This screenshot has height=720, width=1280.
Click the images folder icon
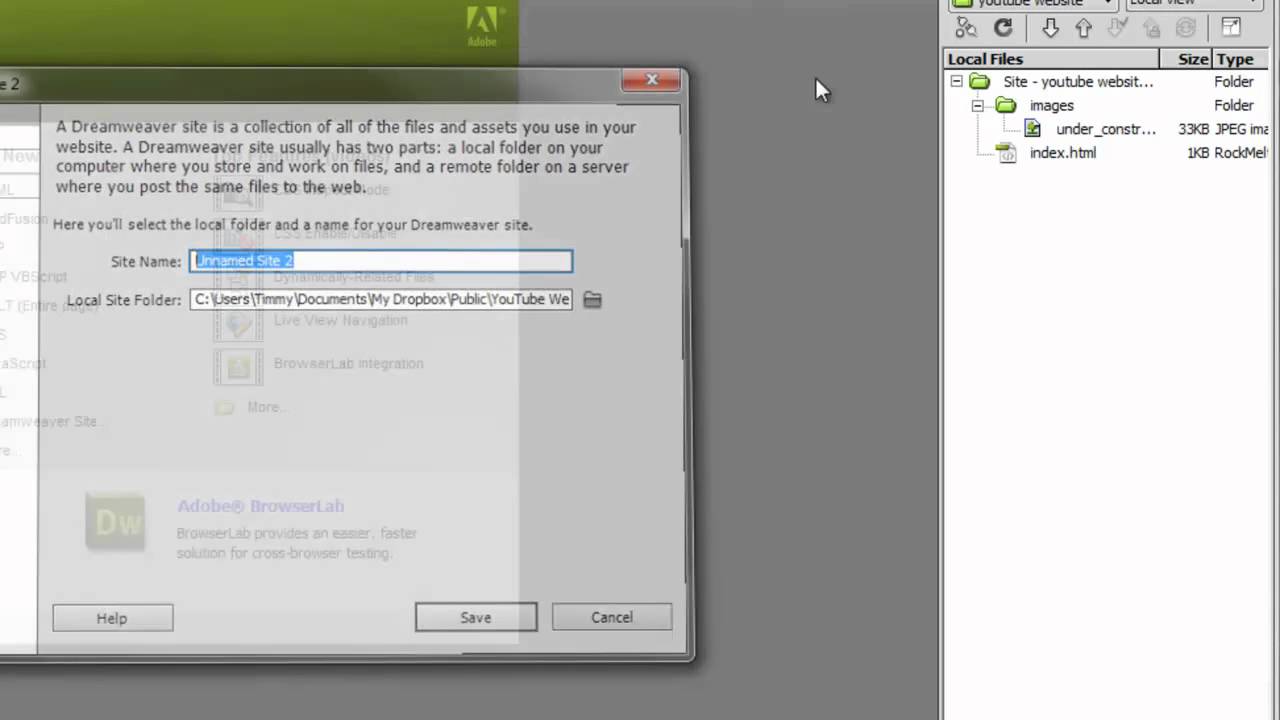coord(1006,105)
